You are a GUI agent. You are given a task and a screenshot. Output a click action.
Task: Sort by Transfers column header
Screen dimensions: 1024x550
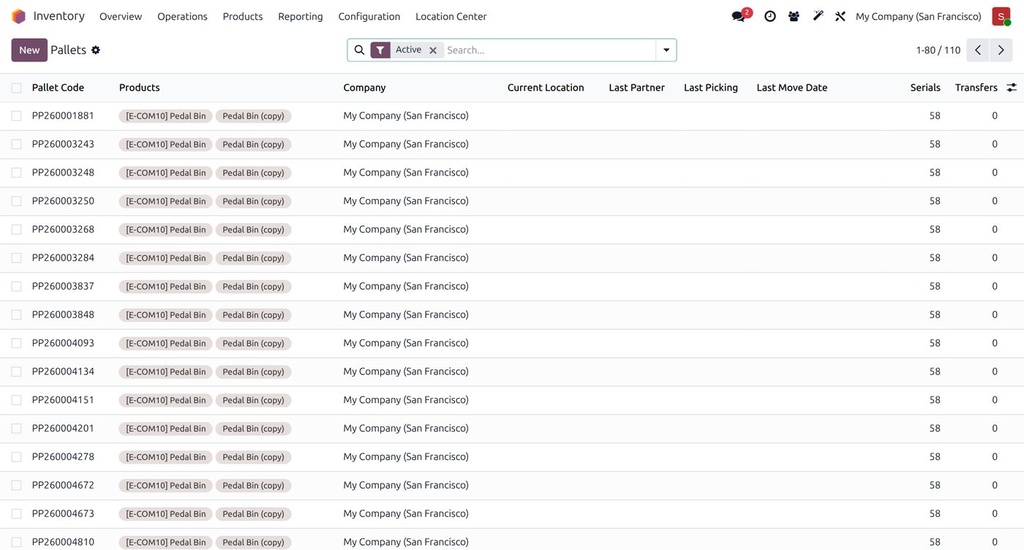pyautogui.click(x=976, y=88)
